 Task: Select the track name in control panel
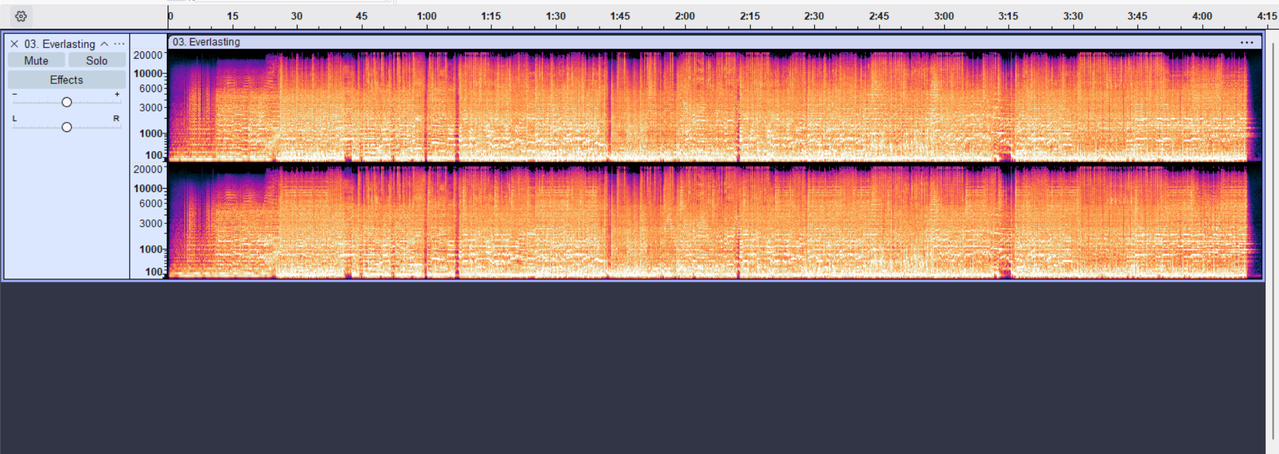pos(60,44)
